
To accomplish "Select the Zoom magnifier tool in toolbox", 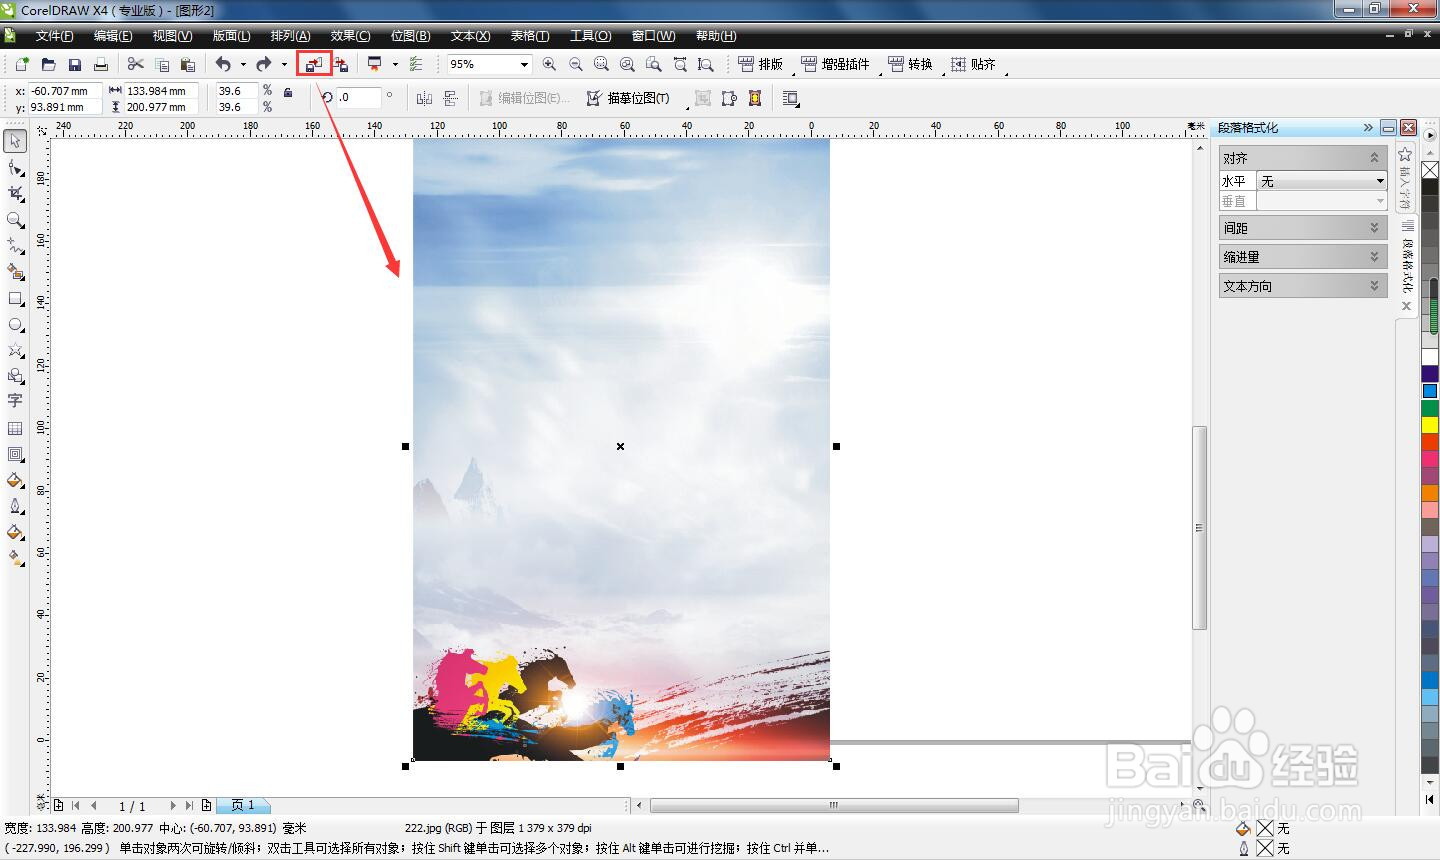I will click(15, 220).
